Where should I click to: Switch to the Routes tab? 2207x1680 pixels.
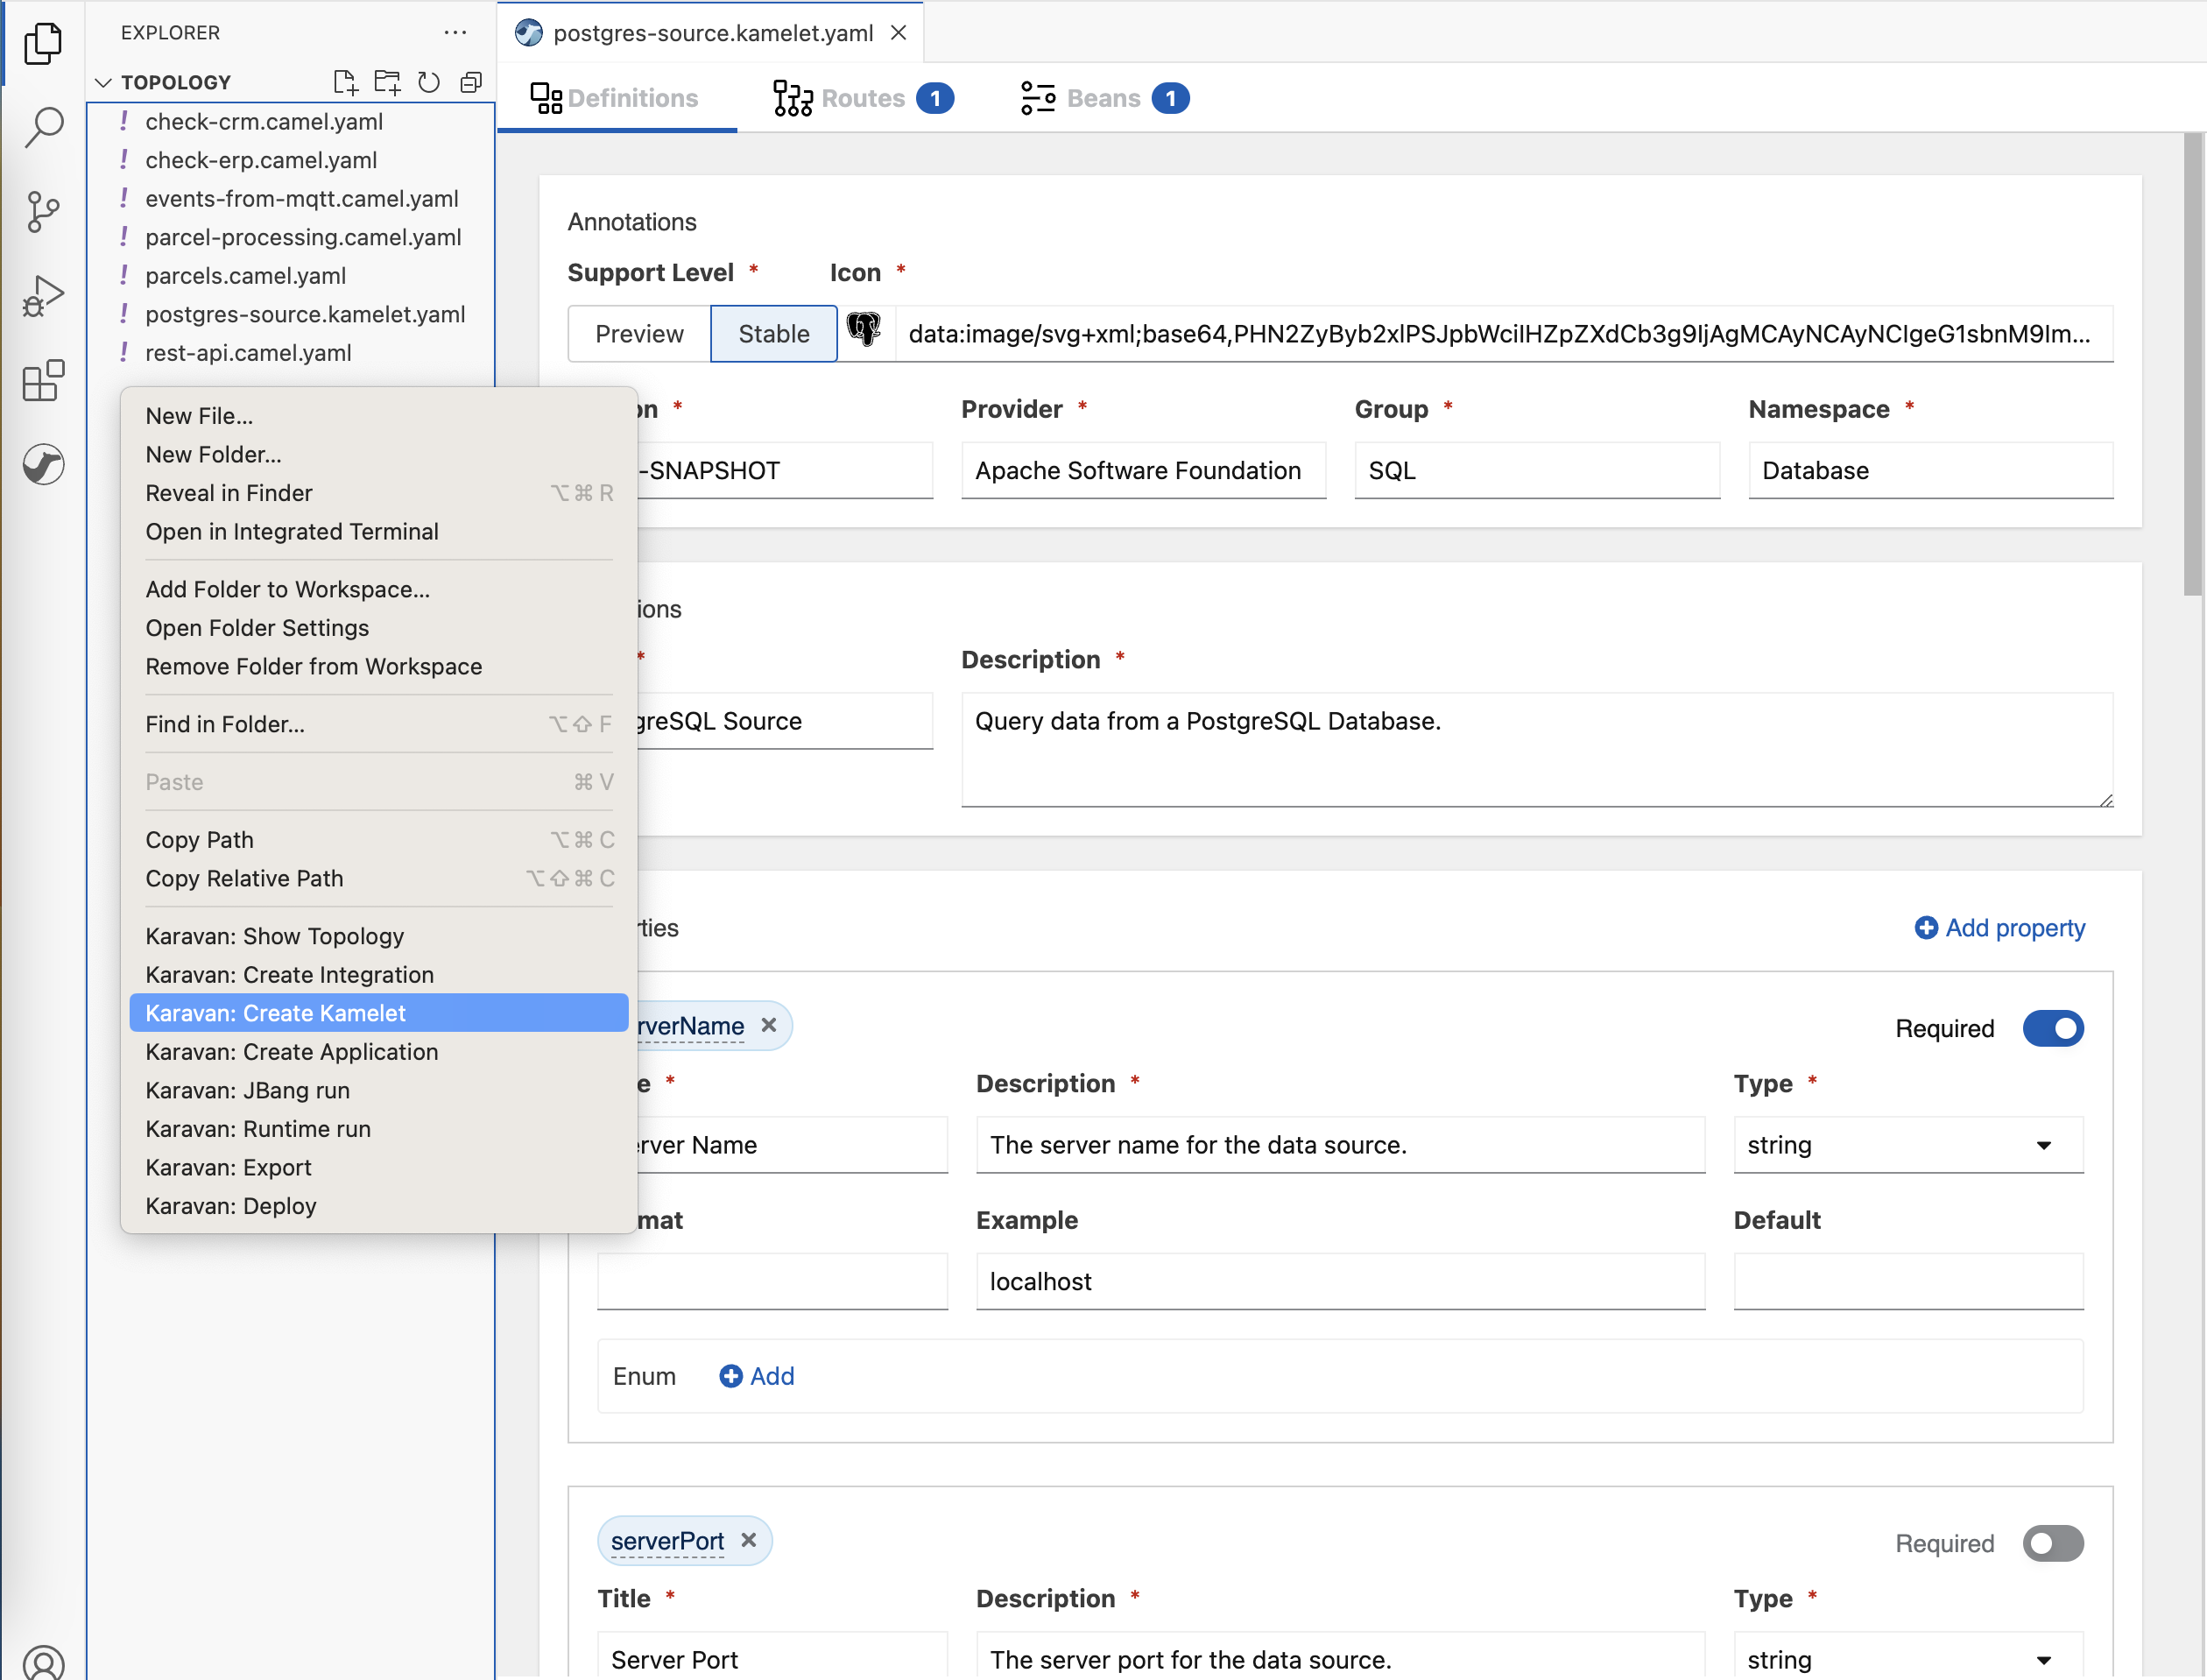click(x=862, y=98)
